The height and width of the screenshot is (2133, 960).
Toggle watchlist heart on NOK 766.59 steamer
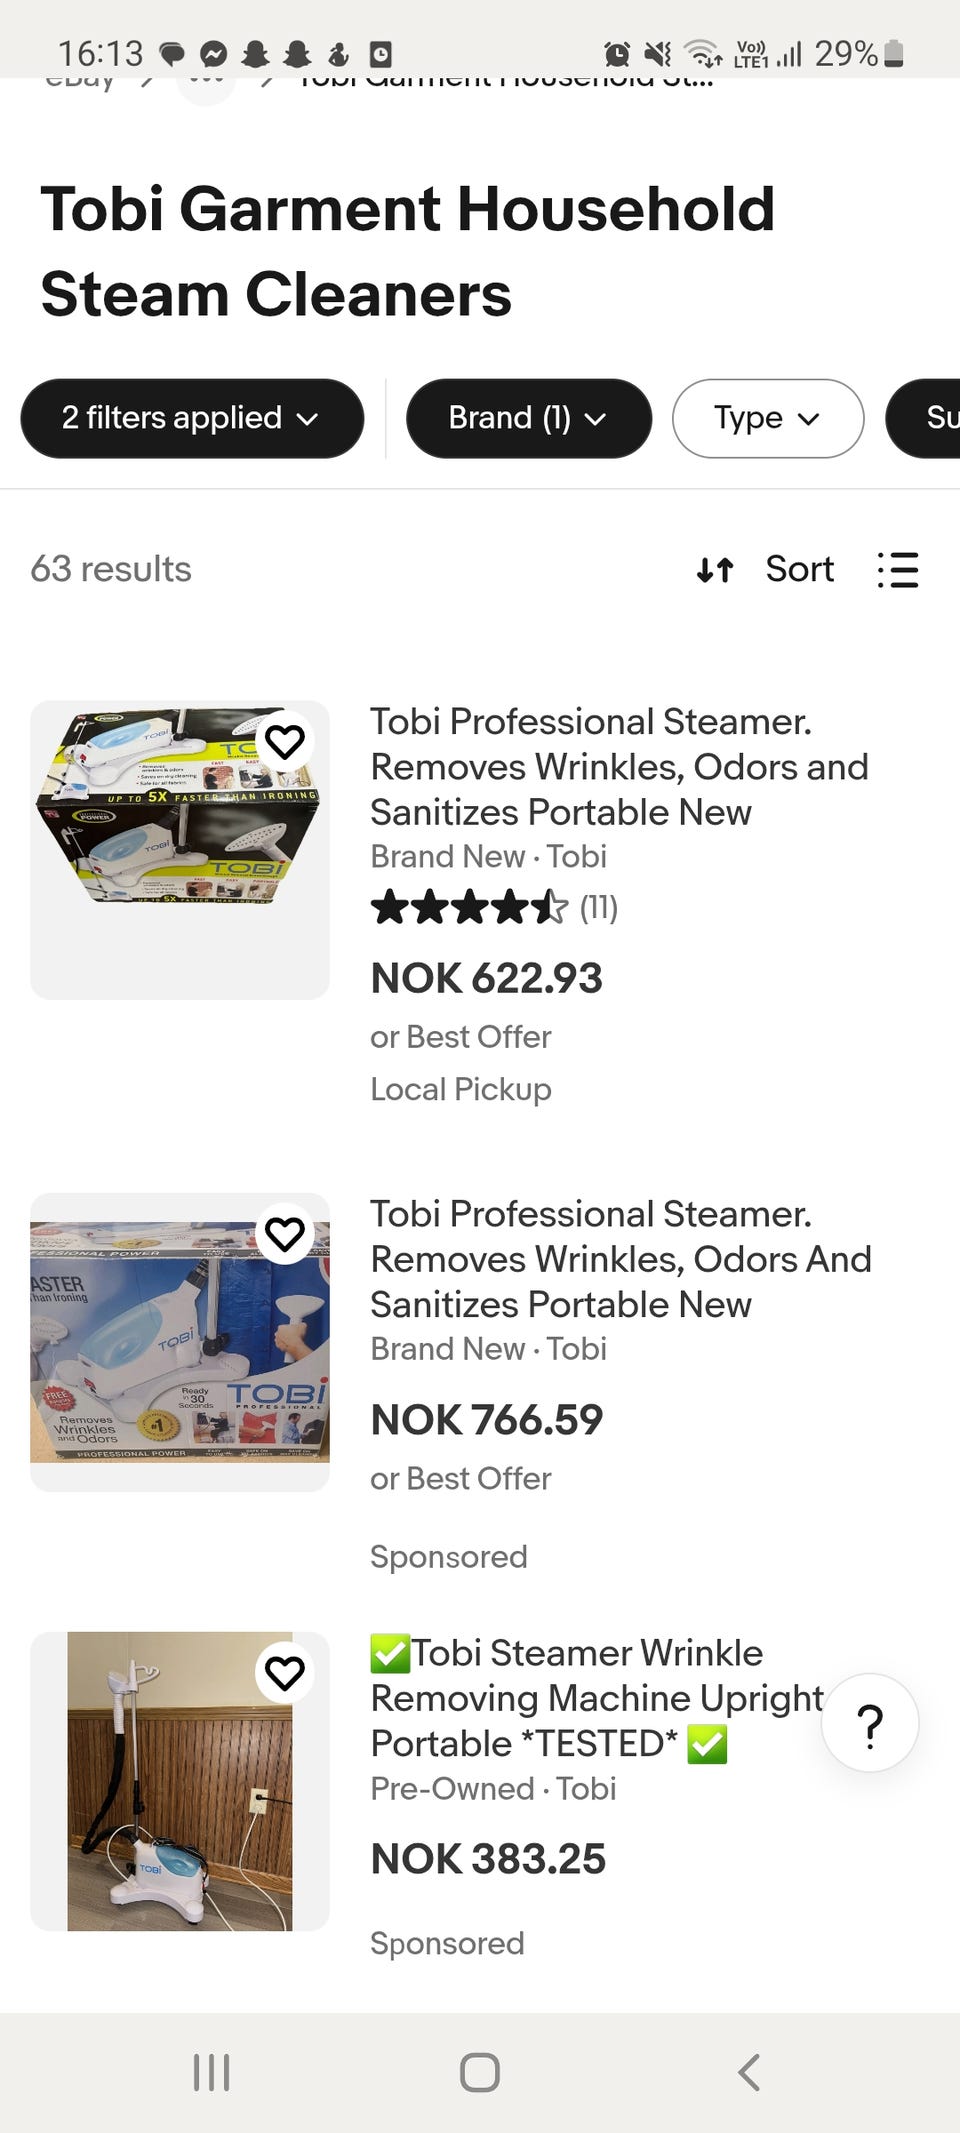(285, 1234)
